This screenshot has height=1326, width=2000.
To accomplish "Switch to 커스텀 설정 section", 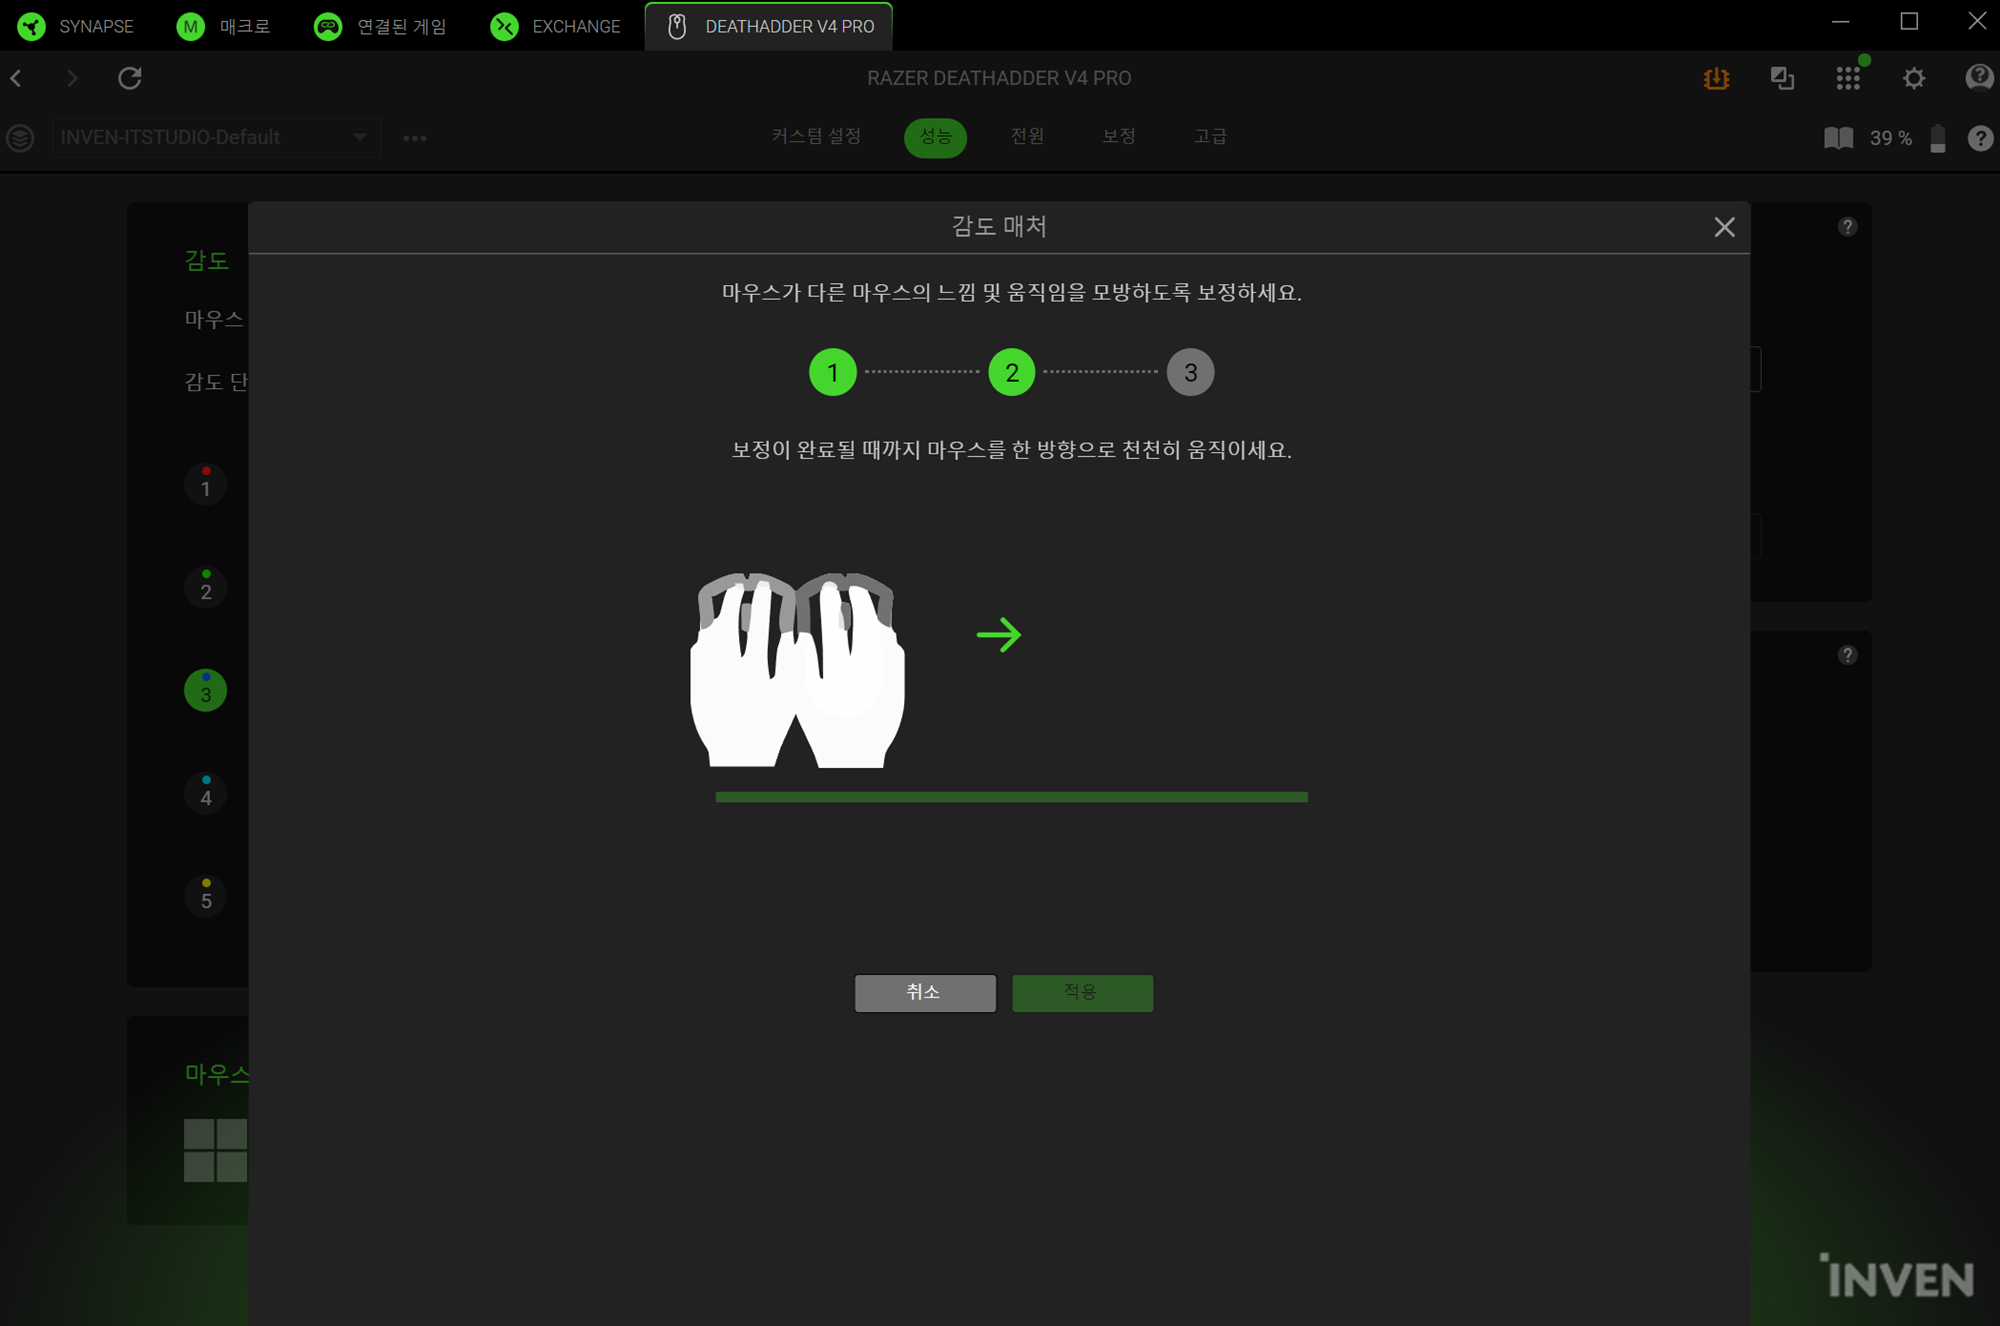I will click(x=816, y=136).
